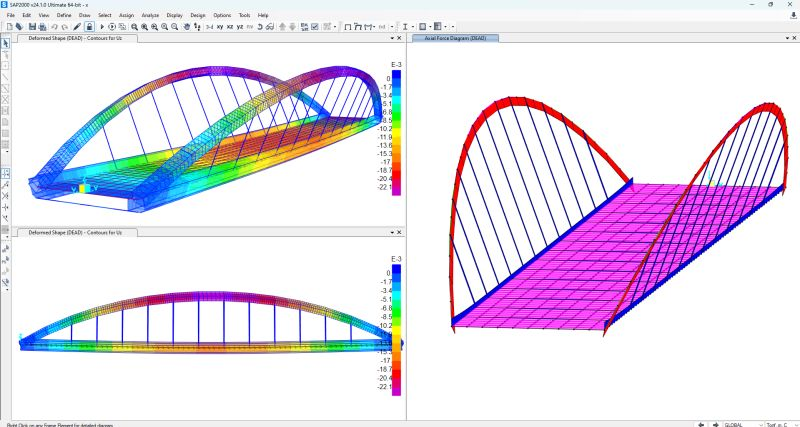Open the Tools menu

(244, 15)
